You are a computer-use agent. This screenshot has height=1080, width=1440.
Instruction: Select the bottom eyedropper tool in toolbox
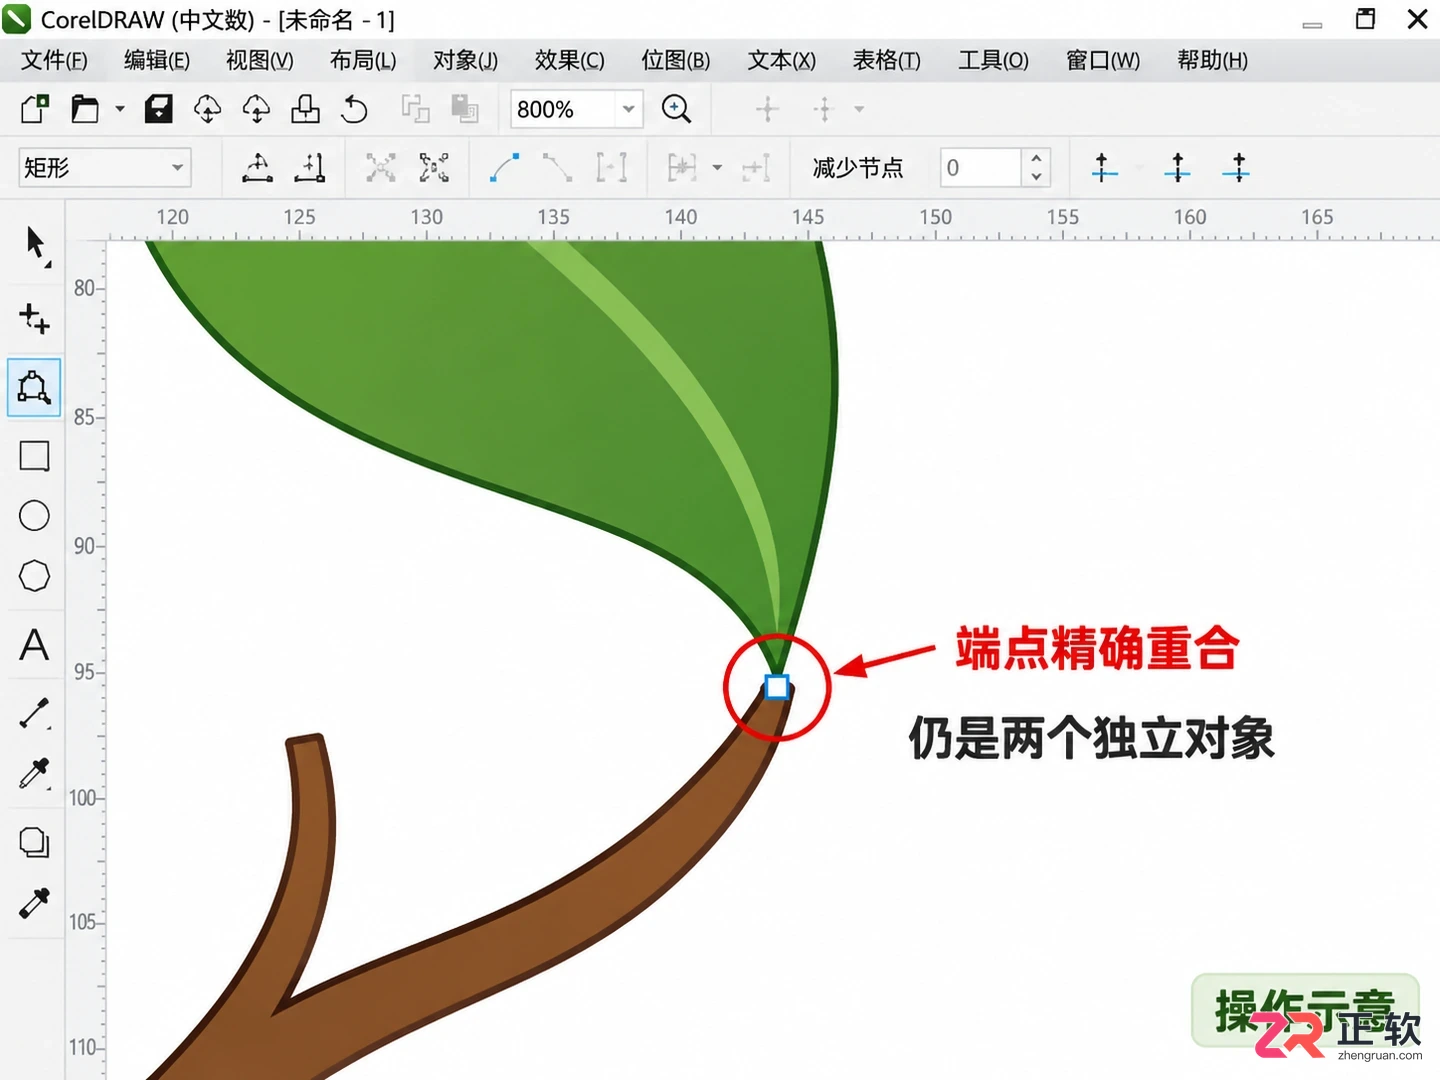coord(34,903)
